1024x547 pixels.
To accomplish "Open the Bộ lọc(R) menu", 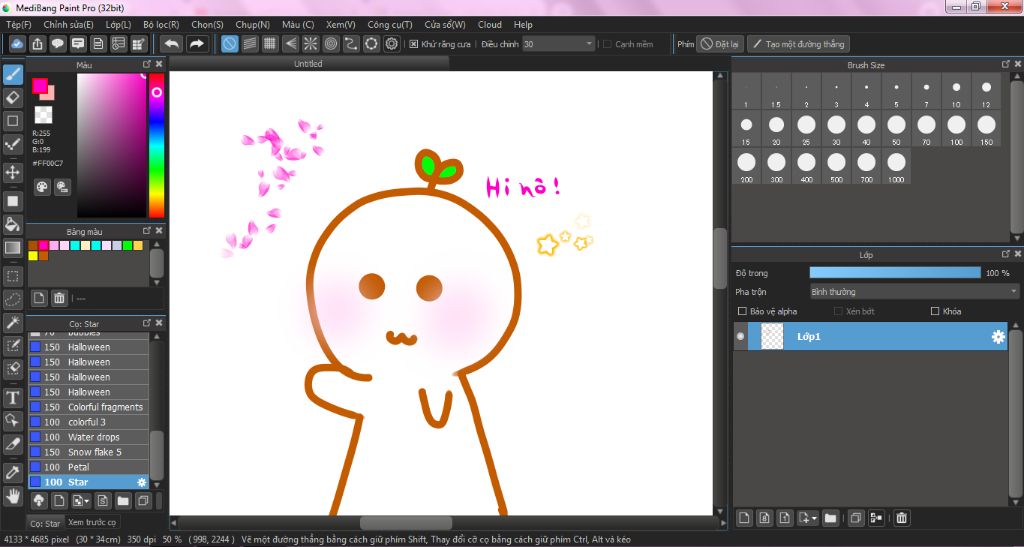I will 161,24.
